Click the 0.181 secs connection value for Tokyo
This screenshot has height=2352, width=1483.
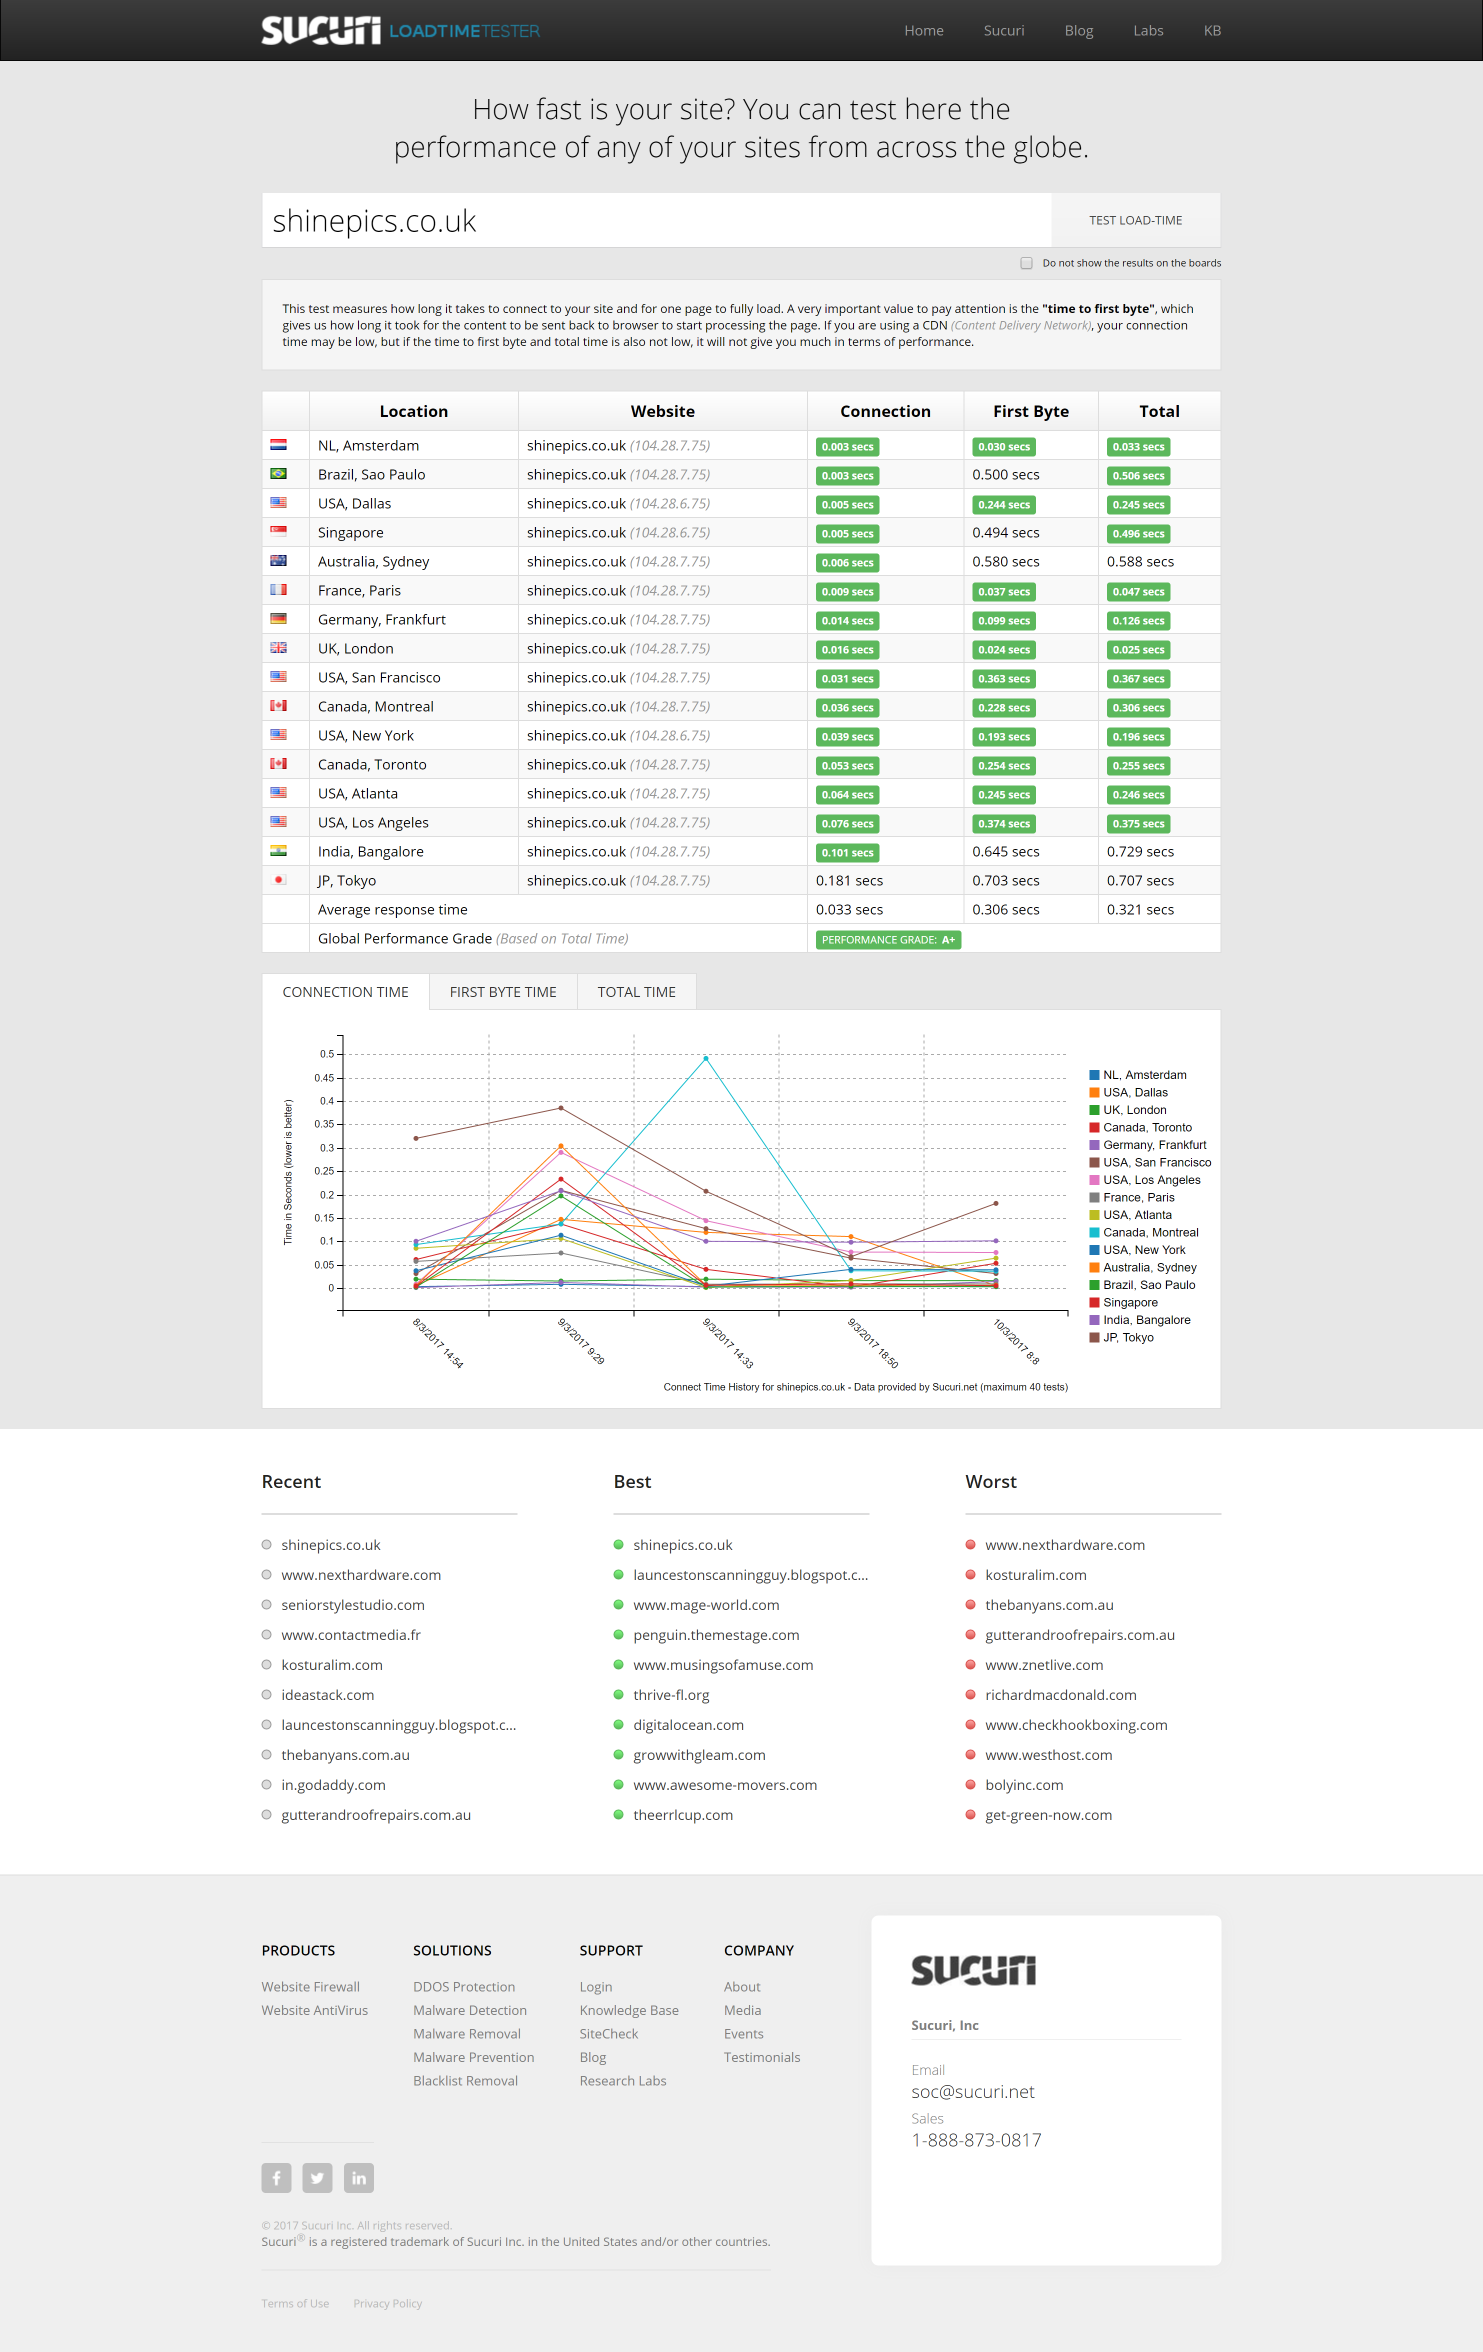(x=849, y=880)
